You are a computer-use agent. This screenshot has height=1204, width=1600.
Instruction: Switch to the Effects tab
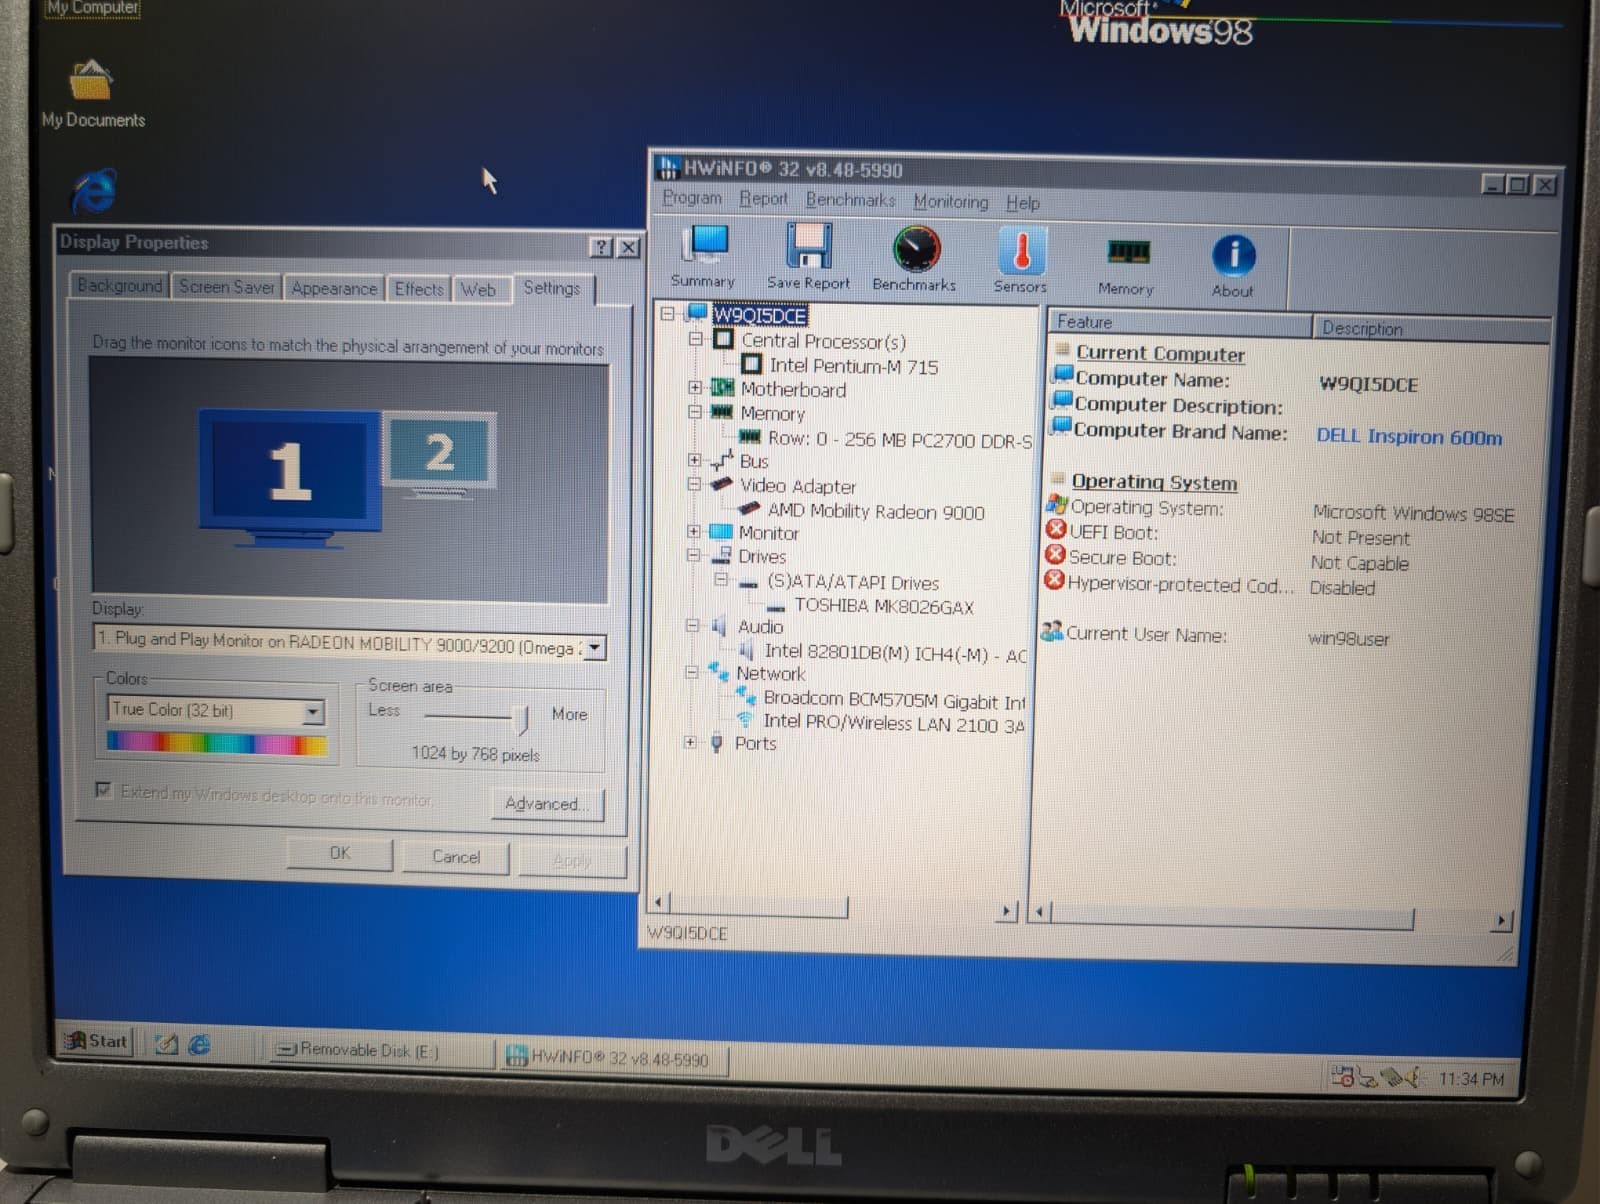pyautogui.click(x=419, y=289)
